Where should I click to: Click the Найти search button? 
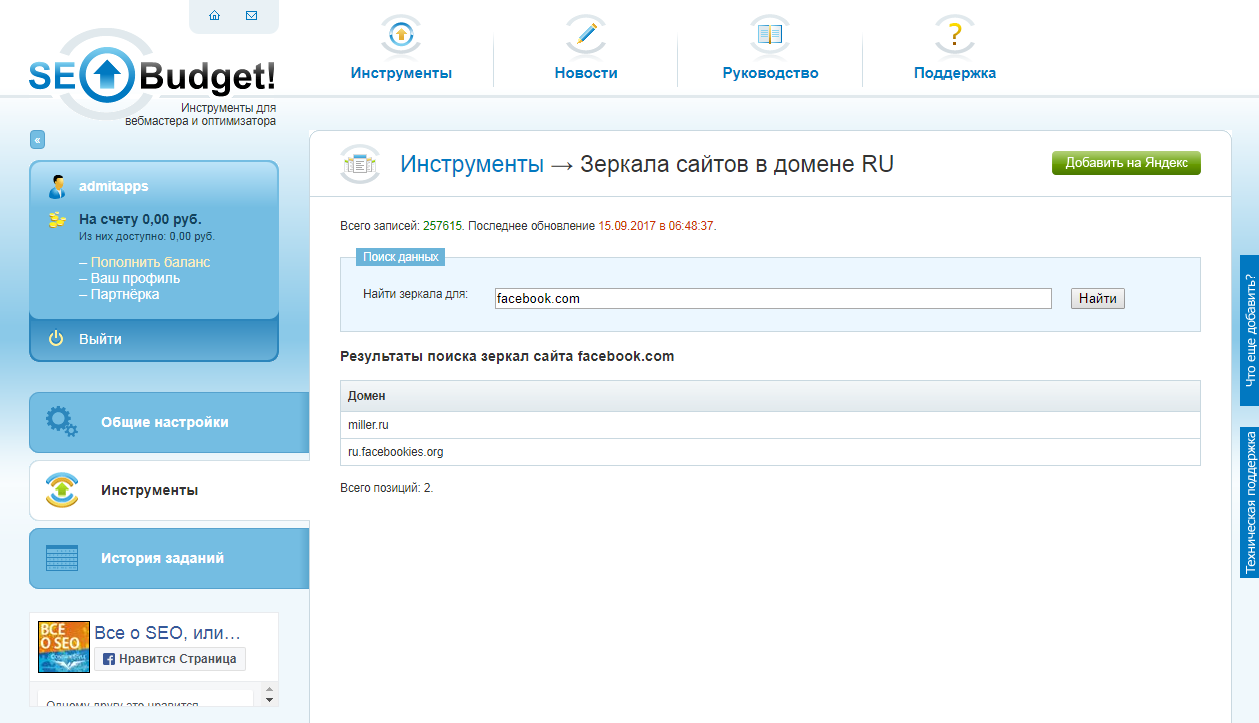[x=1096, y=298]
